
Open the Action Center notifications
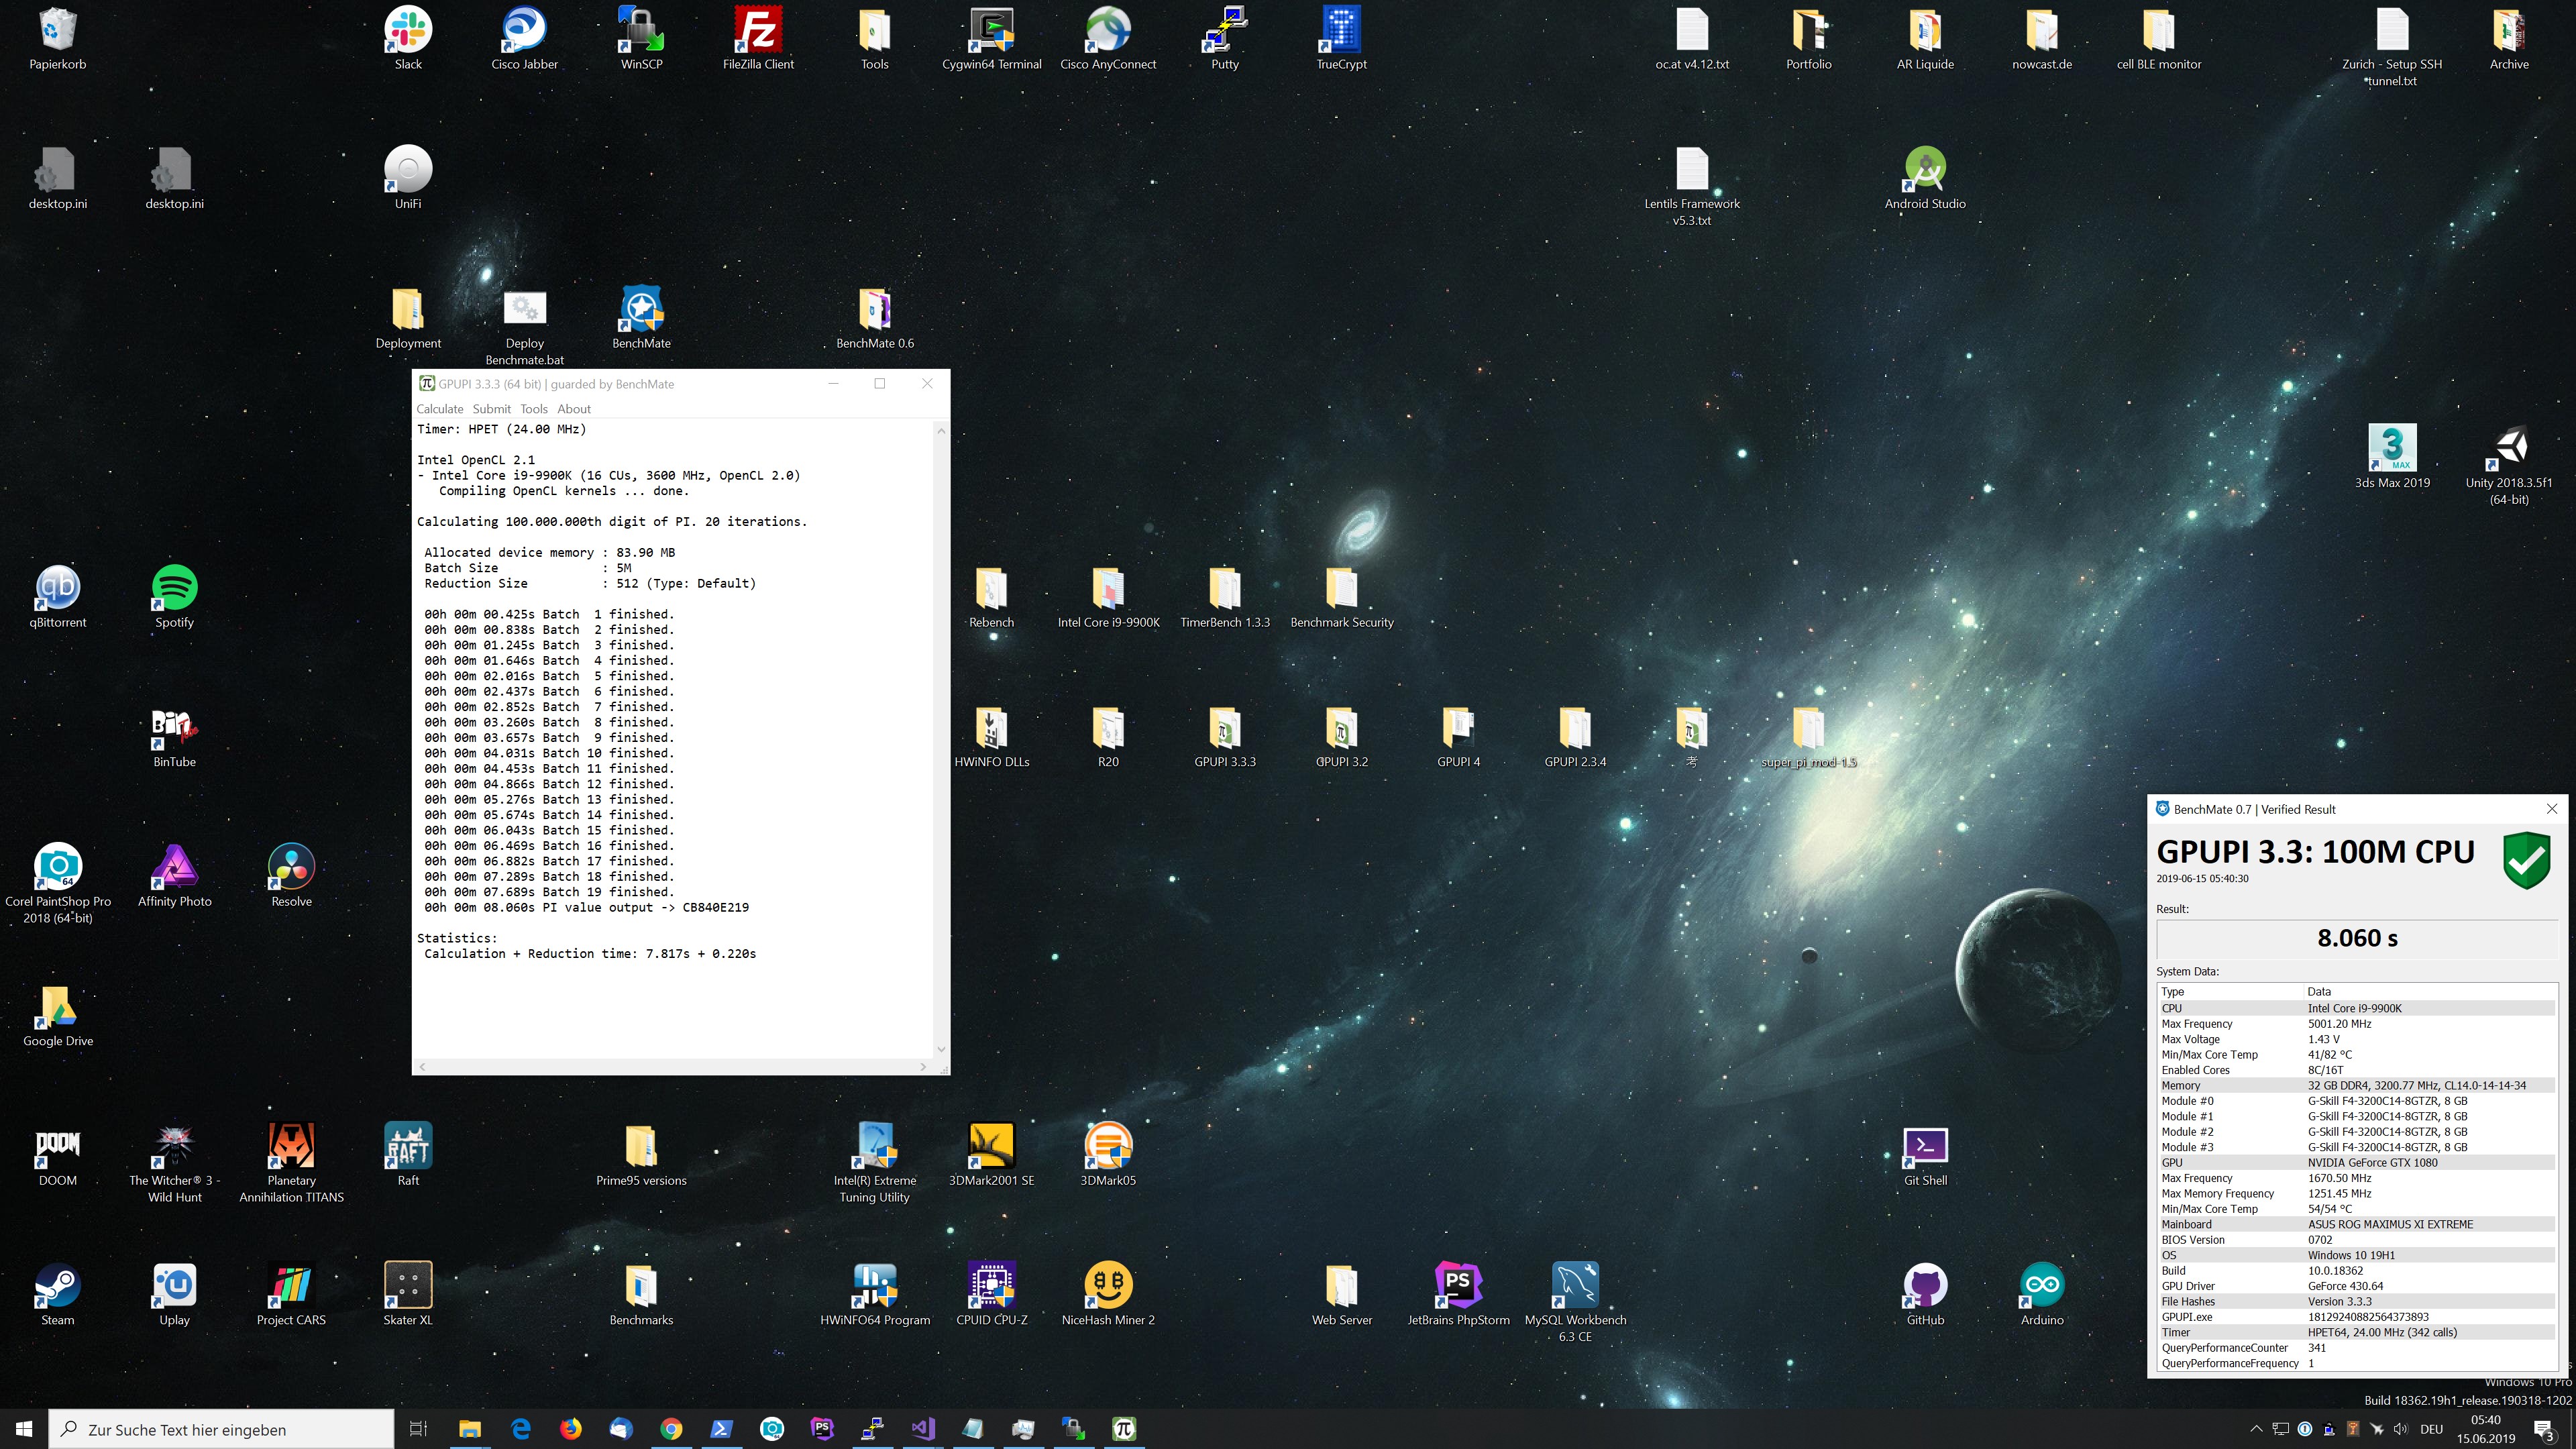coord(2545,1429)
